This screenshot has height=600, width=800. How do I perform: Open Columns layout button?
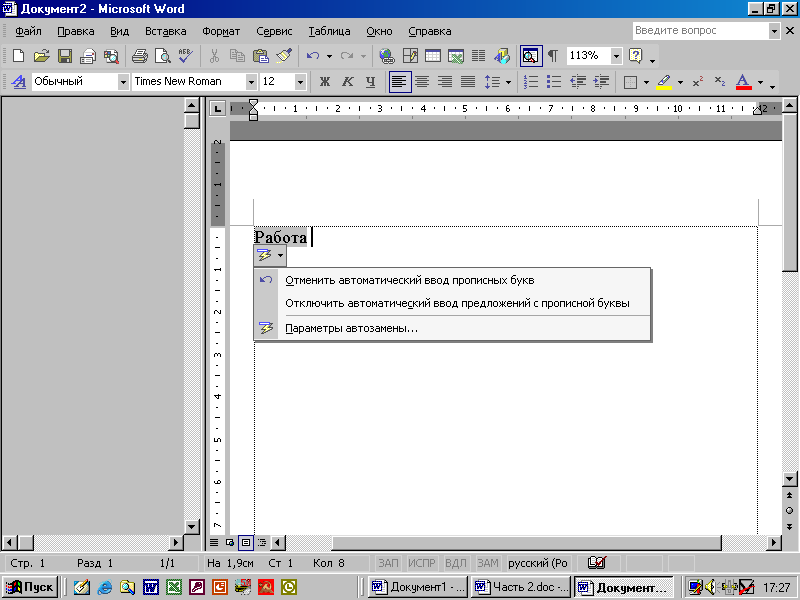pos(479,56)
